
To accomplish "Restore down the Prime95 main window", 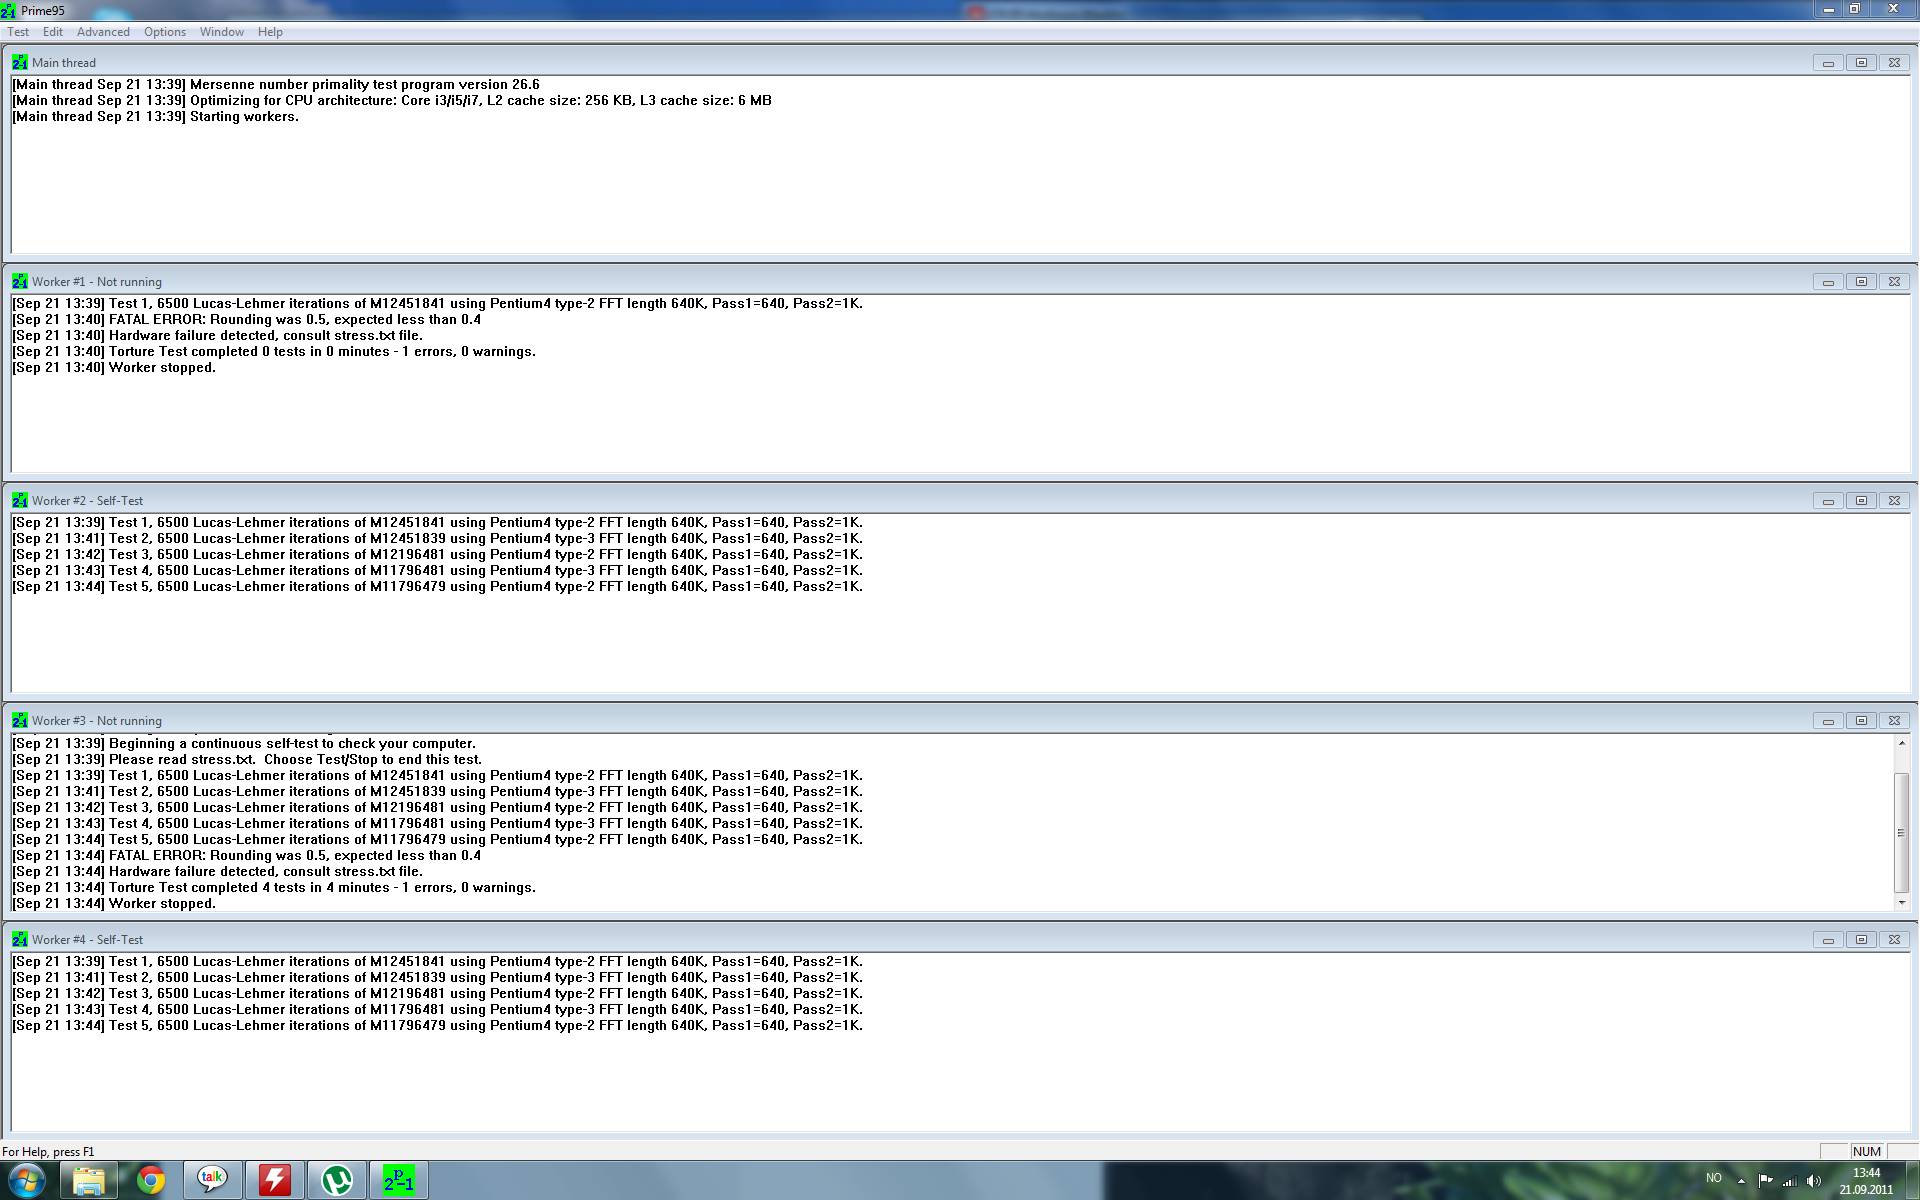I will pyautogui.click(x=1855, y=9).
